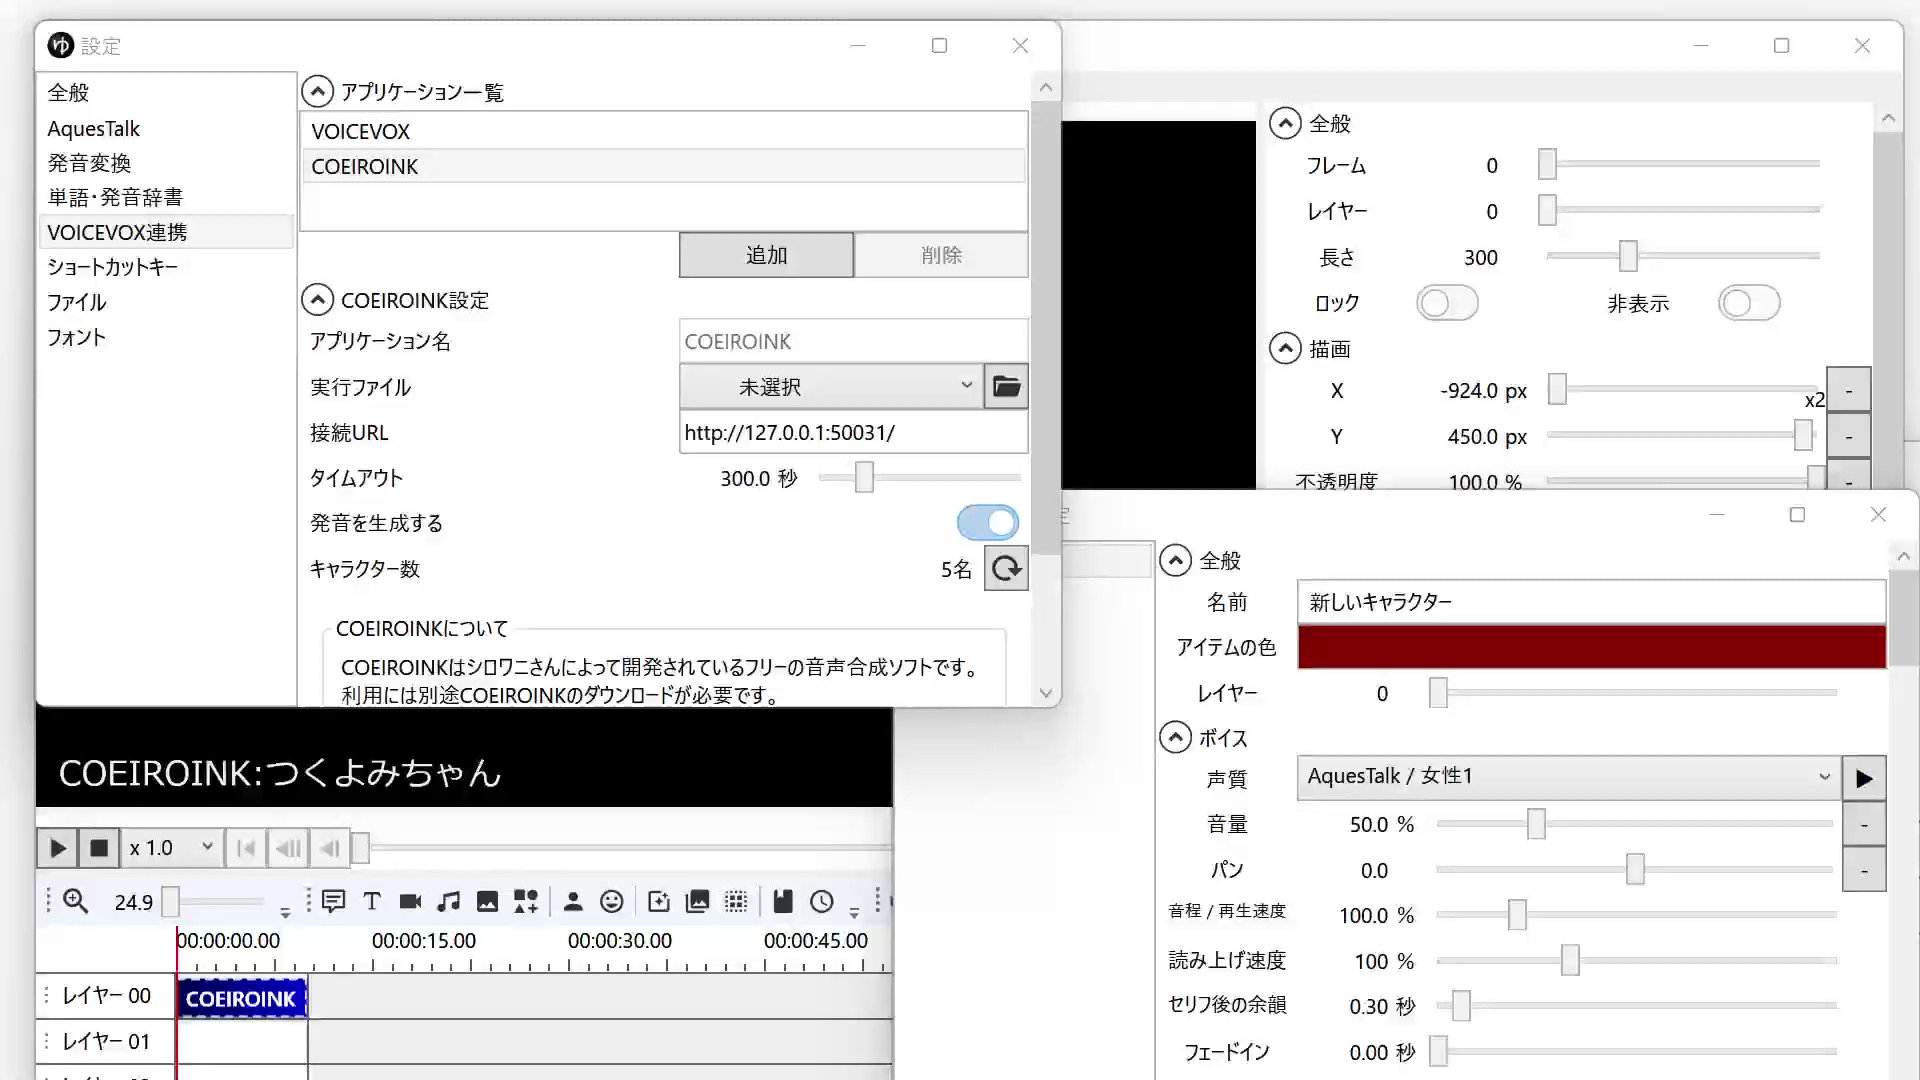The image size is (1920, 1080).
Task: Add an audio item with the music-note icon
Action: [x=449, y=901]
